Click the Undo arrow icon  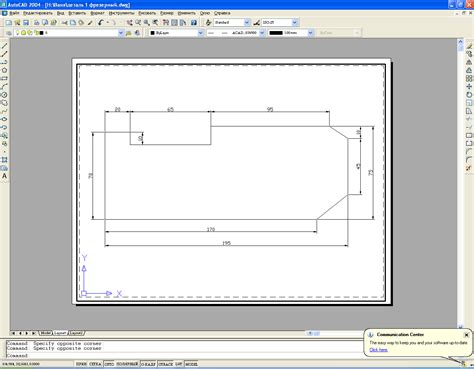101,23
